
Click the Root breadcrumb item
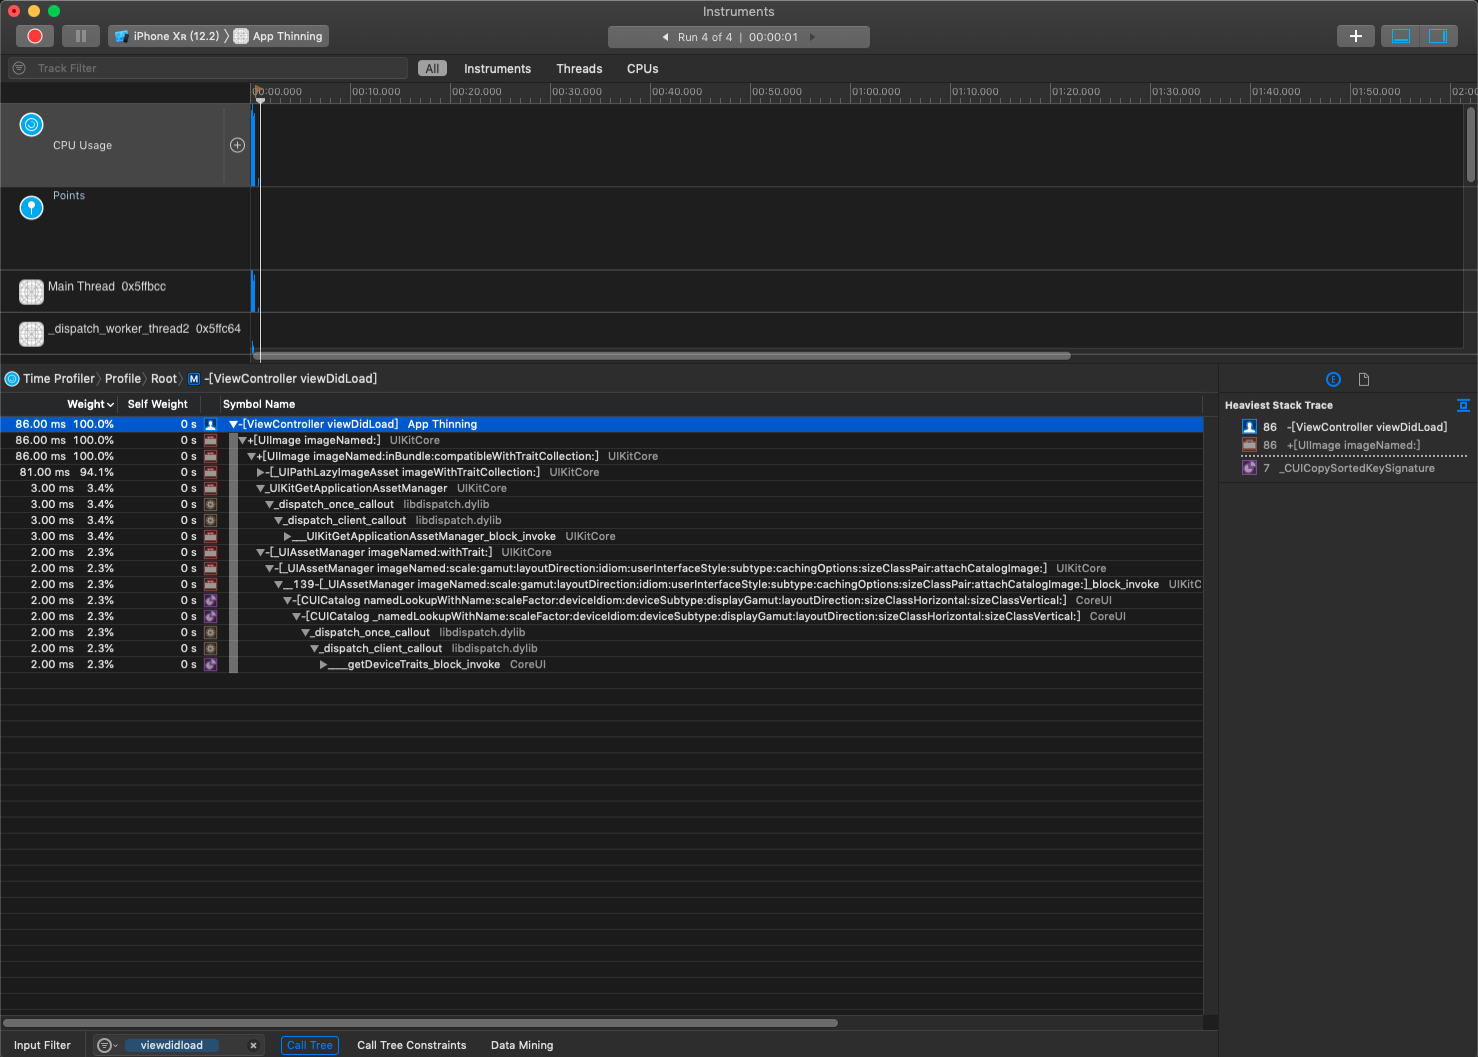click(163, 379)
